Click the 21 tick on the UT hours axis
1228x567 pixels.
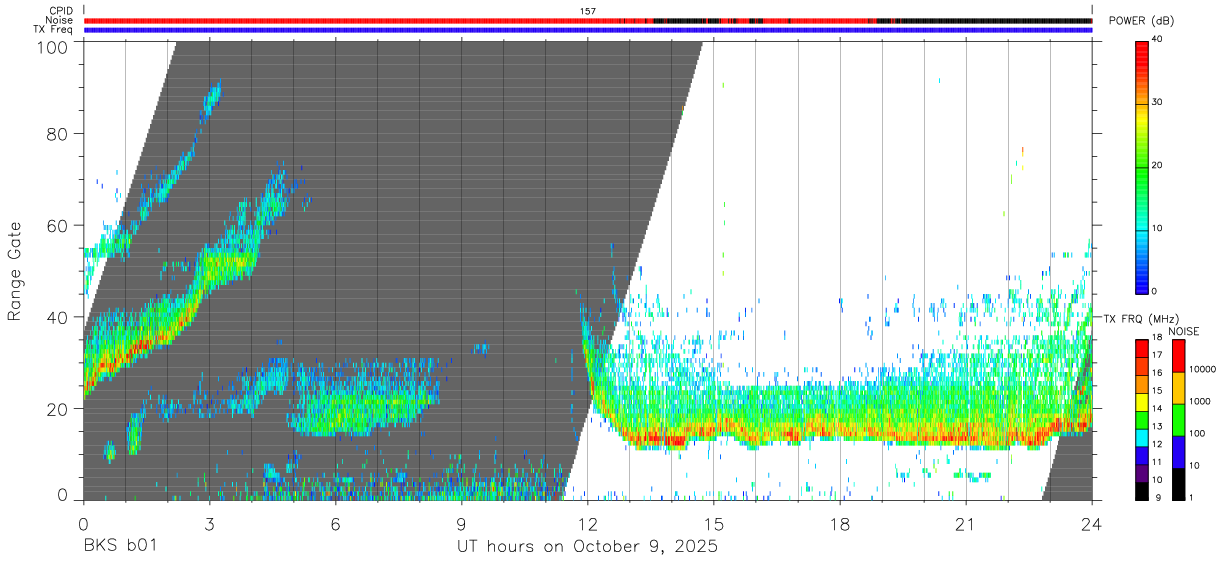pyautogui.click(x=966, y=523)
